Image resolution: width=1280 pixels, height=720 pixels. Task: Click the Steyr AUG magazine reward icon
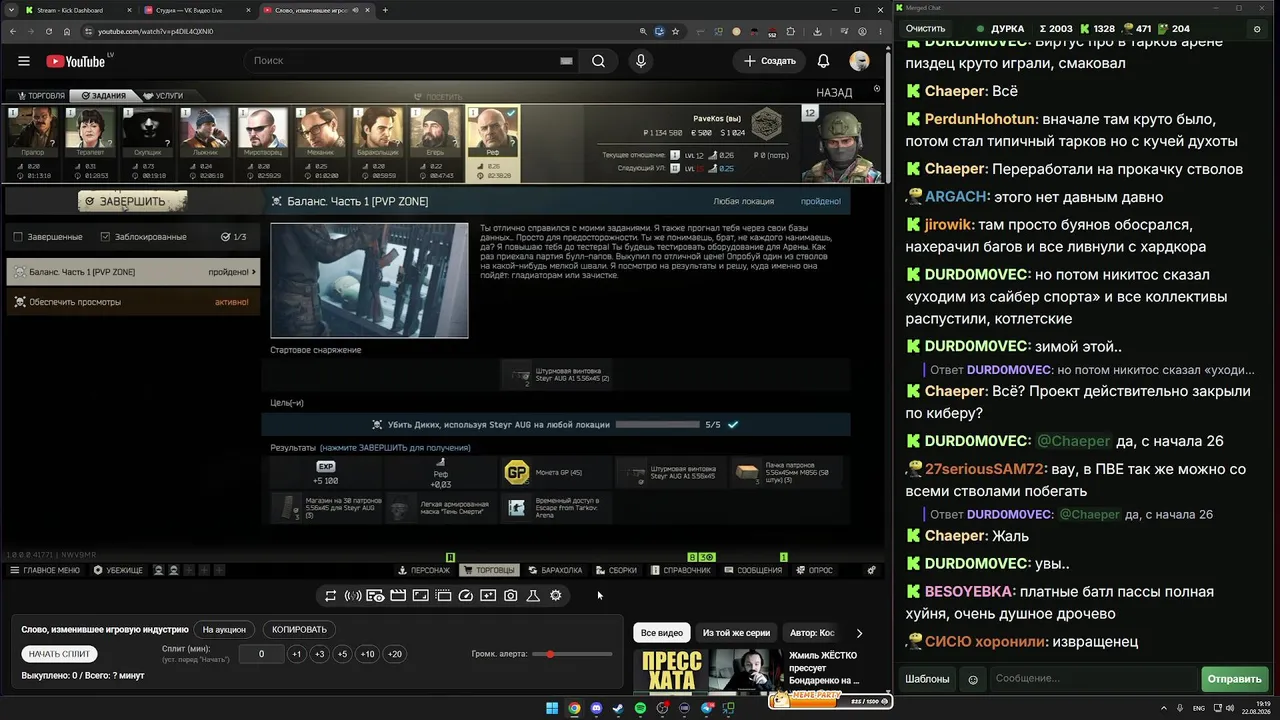pyautogui.click(x=289, y=507)
